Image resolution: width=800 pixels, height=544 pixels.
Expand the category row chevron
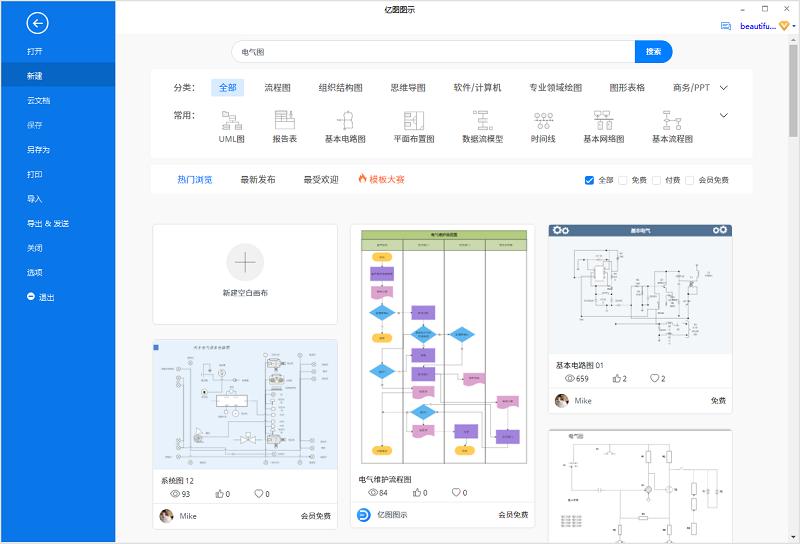[x=723, y=88]
